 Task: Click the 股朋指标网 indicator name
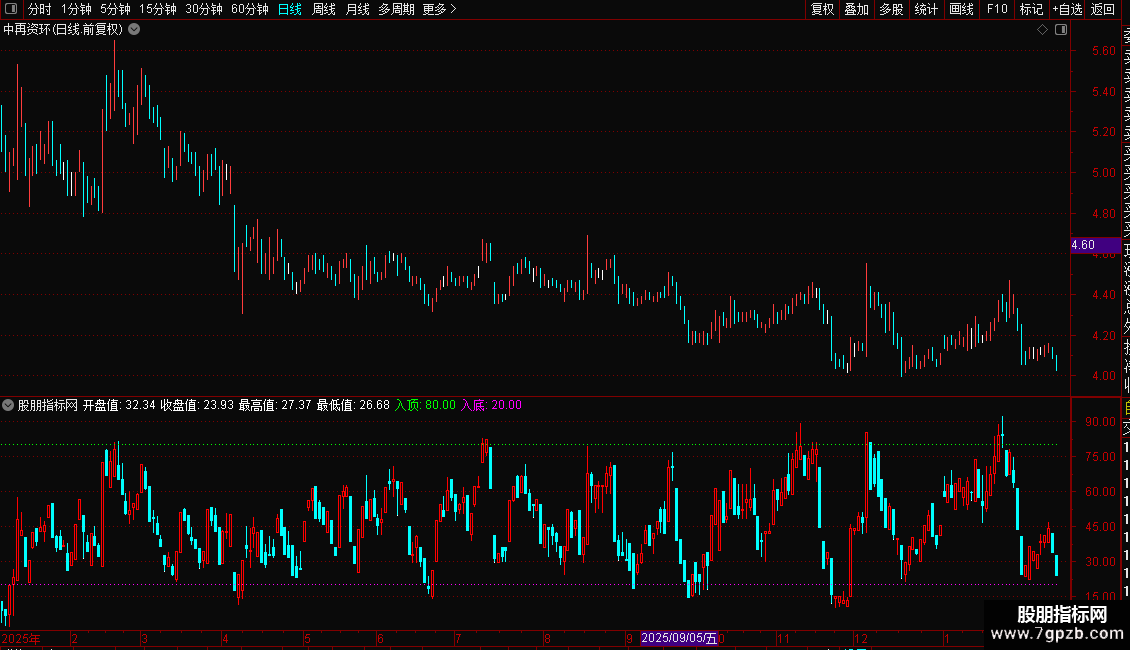[48, 405]
